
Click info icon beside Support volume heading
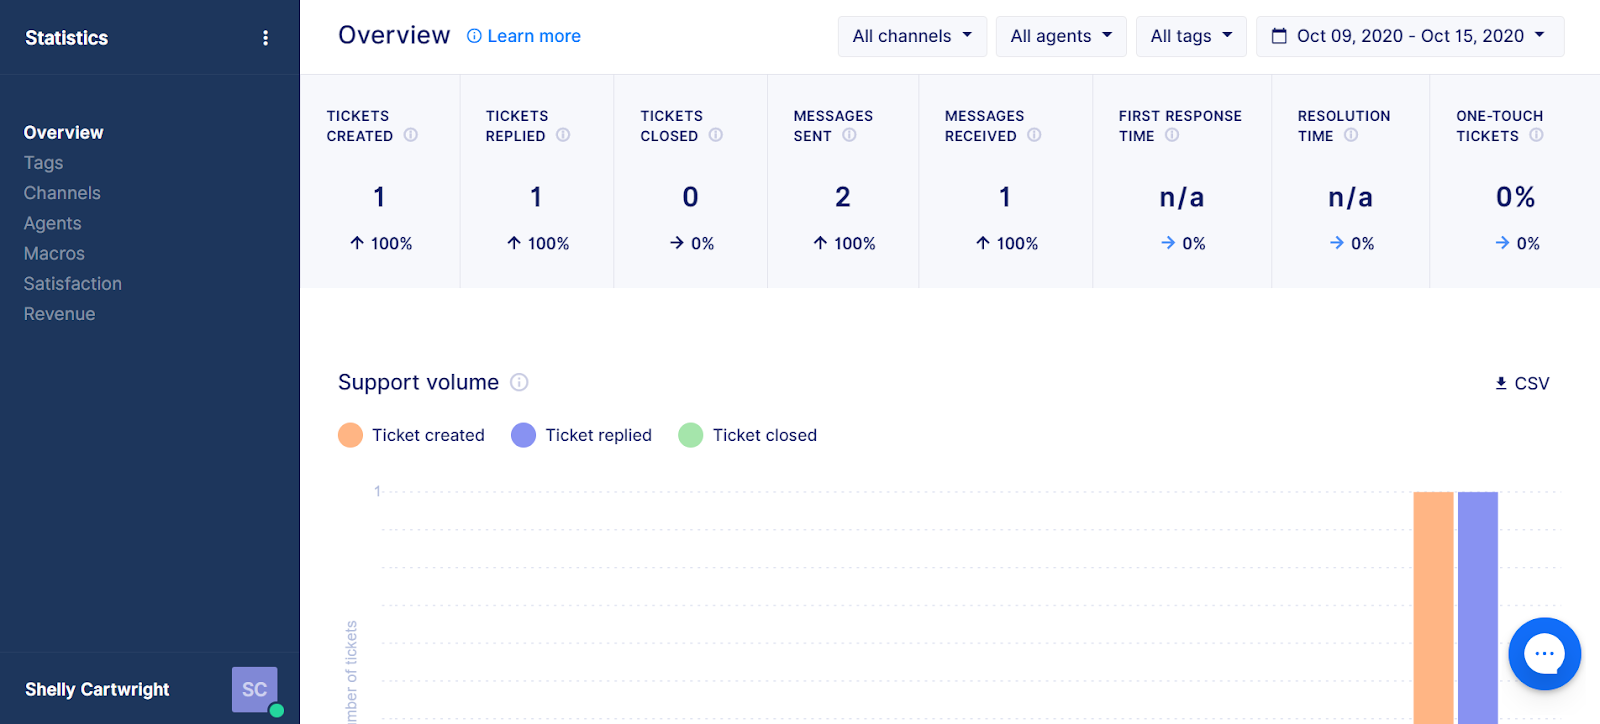[x=519, y=382]
